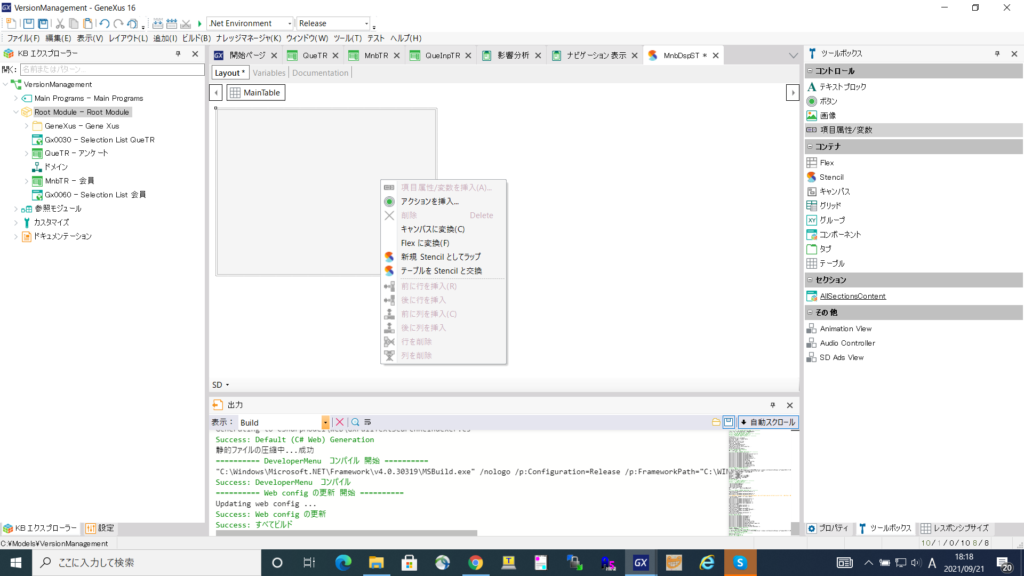1024x576 pixels.
Task: Open 設定 tab in KB explorer
Action: point(99,528)
